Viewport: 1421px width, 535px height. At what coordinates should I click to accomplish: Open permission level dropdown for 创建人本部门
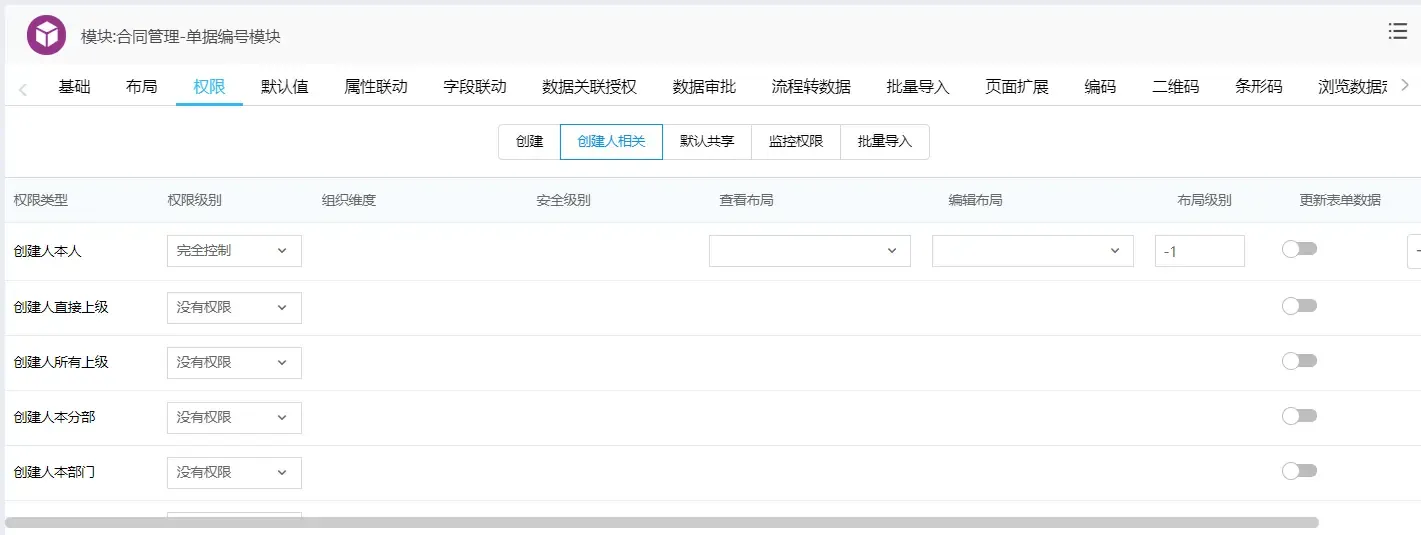click(x=234, y=473)
